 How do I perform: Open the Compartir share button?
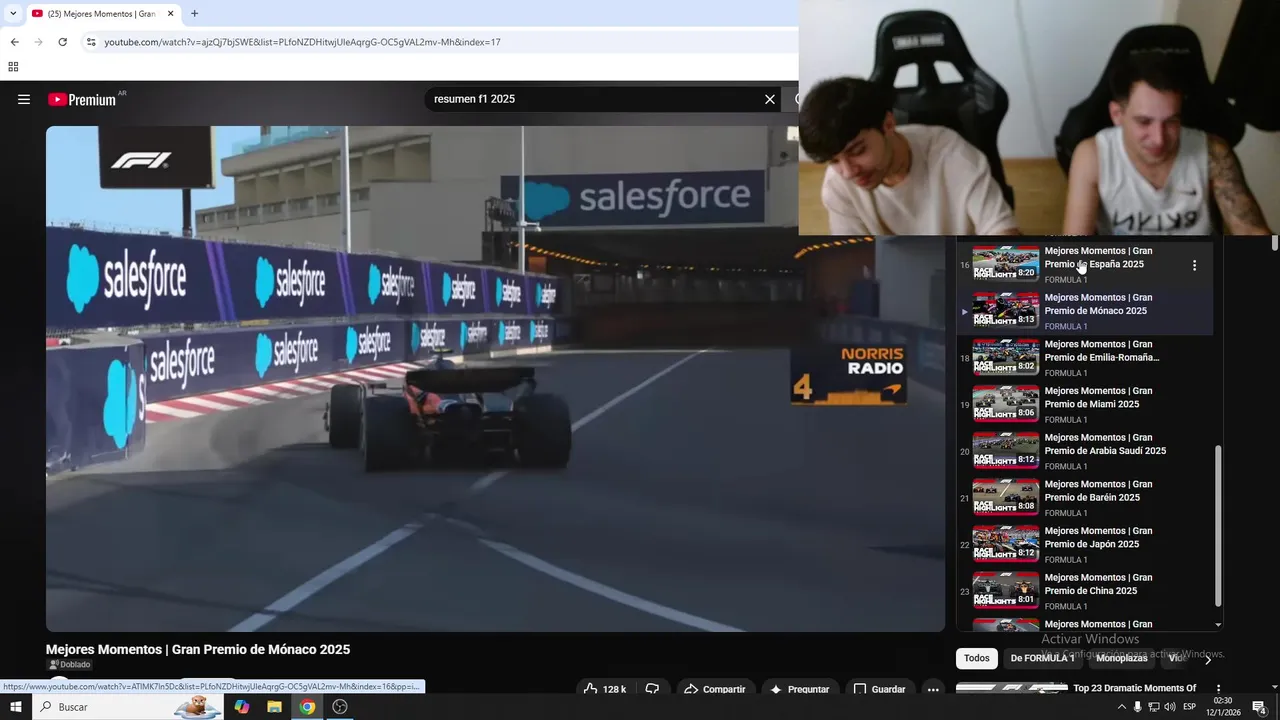(x=715, y=689)
